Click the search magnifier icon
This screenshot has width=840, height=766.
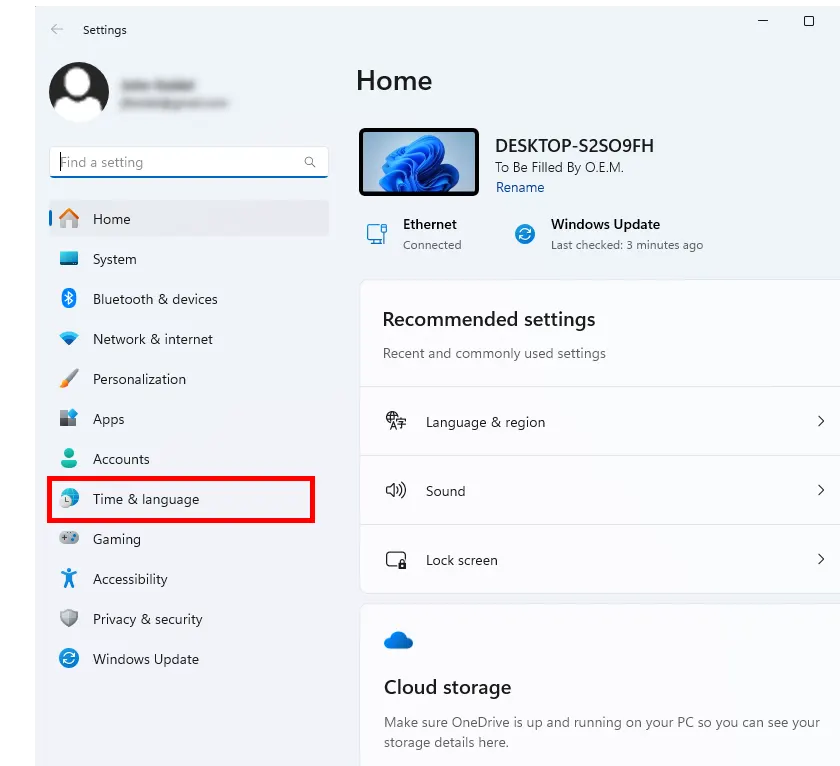click(310, 162)
